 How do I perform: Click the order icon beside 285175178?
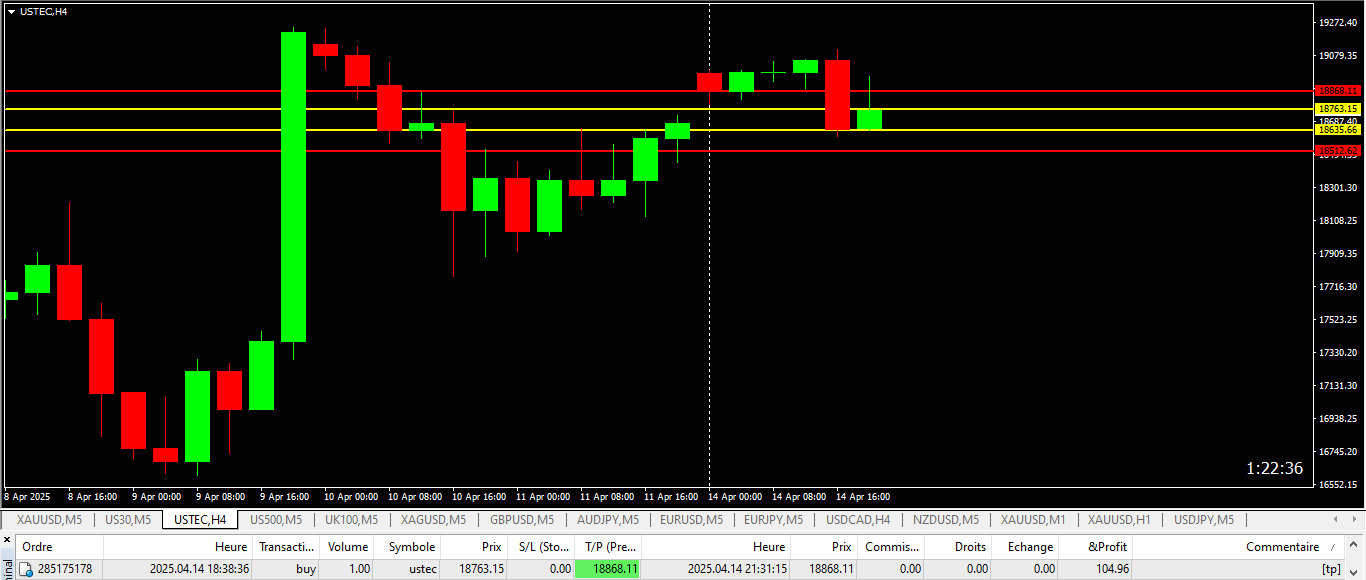(26, 569)
